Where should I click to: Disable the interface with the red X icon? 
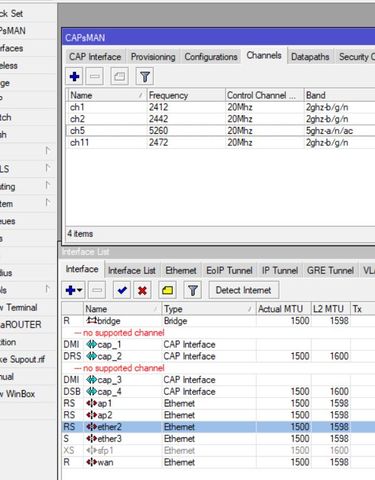[142, 290]
